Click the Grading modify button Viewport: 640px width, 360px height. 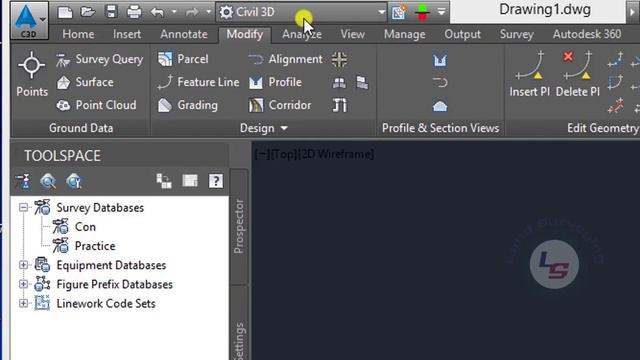click(x=188, y=105)
